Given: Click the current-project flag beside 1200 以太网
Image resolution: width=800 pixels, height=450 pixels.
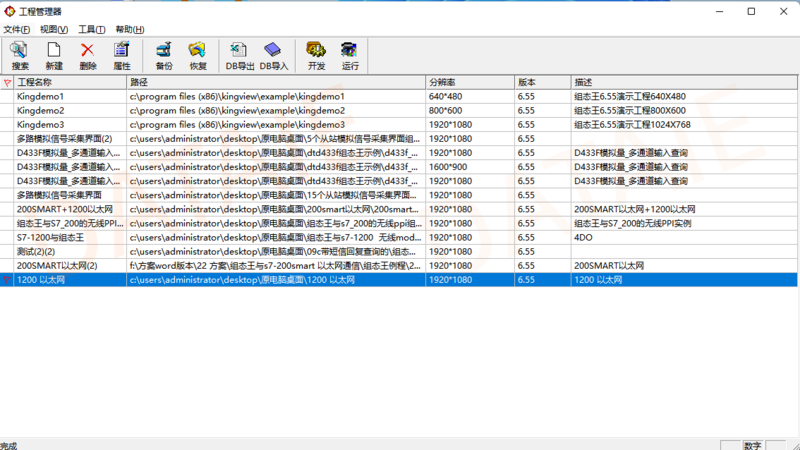Looking at the screenshot, I should pos(7,280).
